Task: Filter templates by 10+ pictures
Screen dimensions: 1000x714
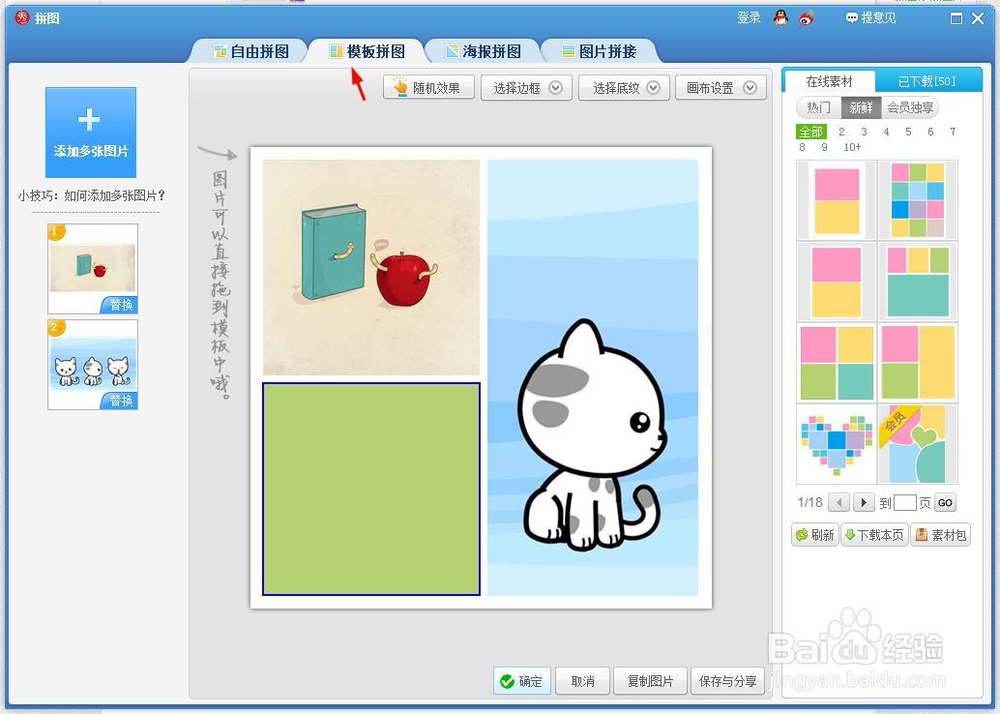Action: 853,147
